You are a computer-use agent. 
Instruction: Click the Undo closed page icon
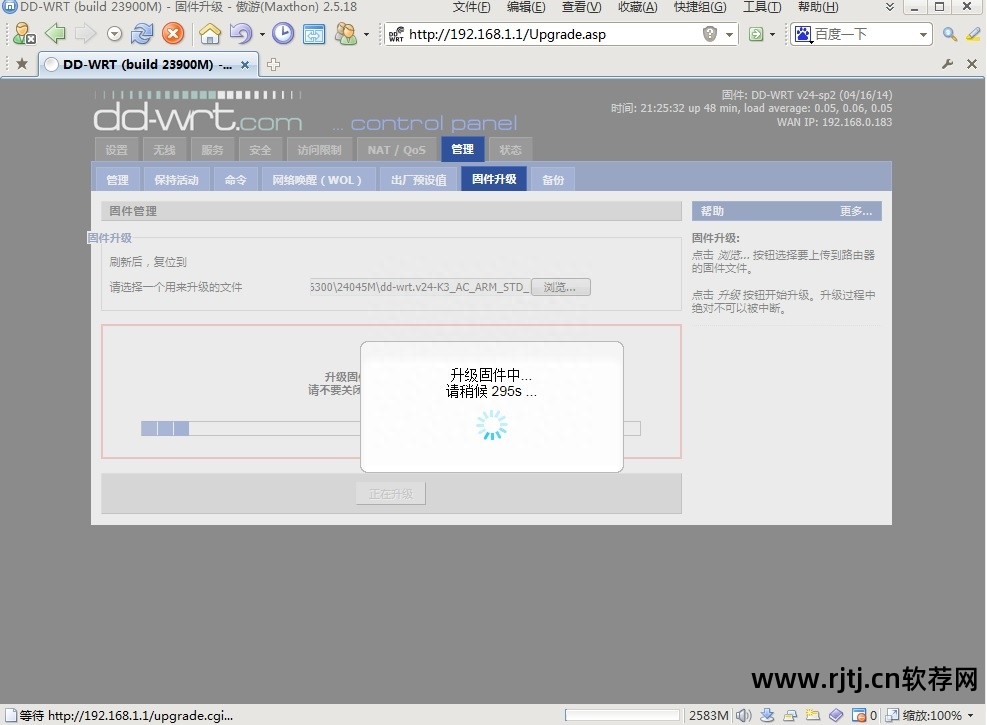(240, 33)
